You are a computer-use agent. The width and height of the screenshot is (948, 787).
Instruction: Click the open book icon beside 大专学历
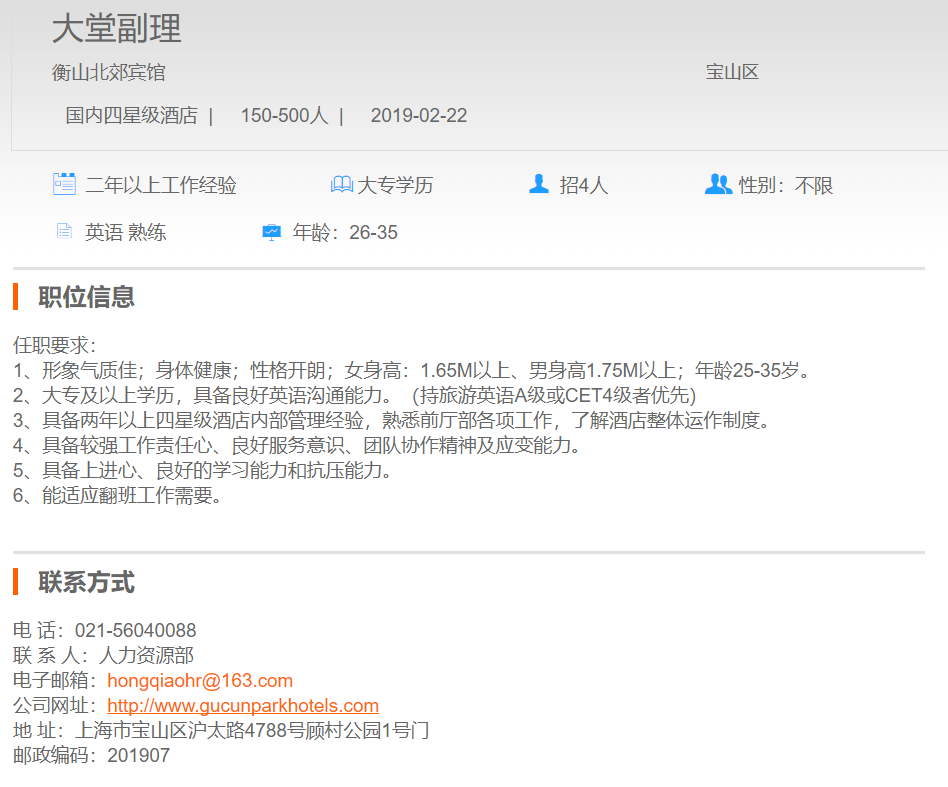point(342,185)
